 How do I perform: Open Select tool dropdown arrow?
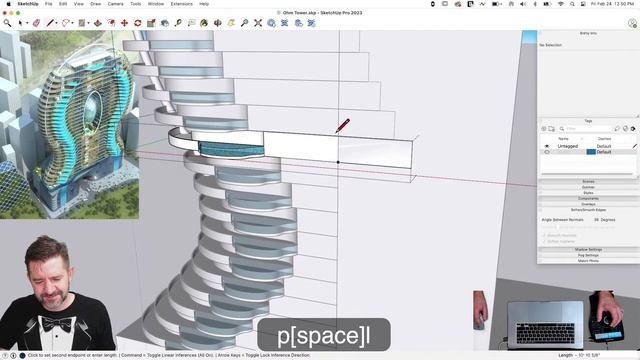(27, 23)
